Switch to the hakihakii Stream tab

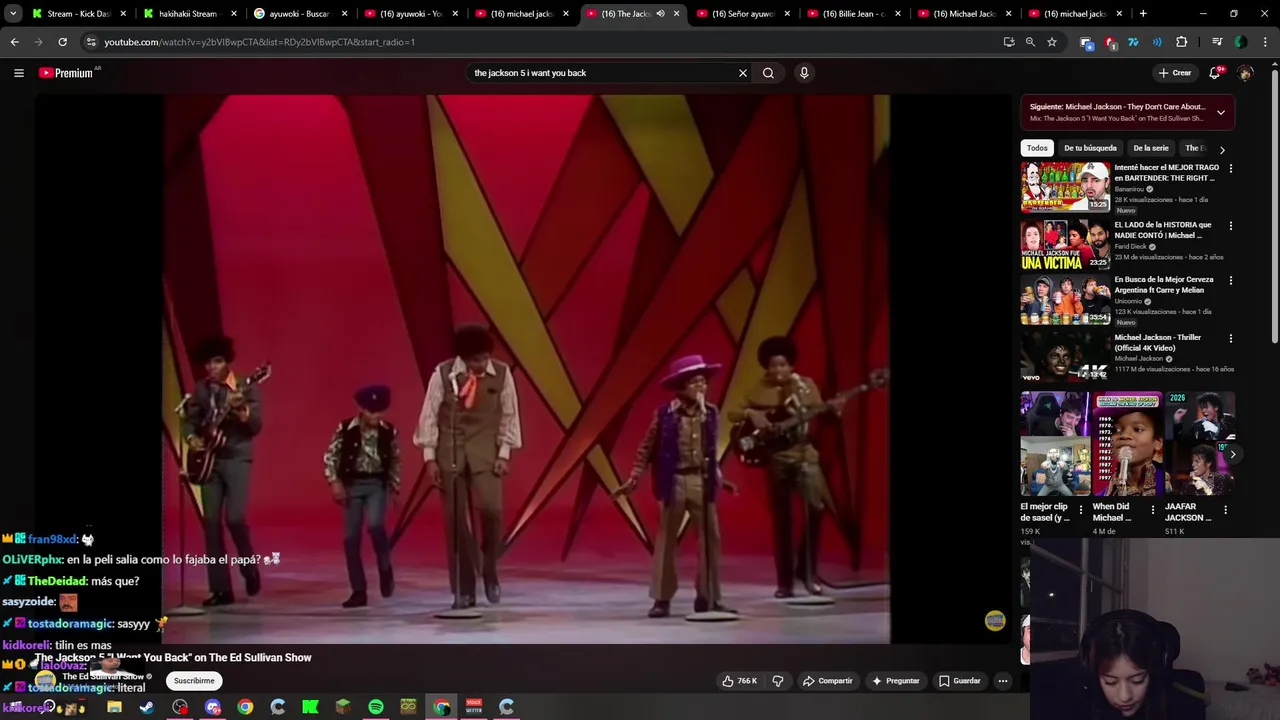[x=190, y=14]
